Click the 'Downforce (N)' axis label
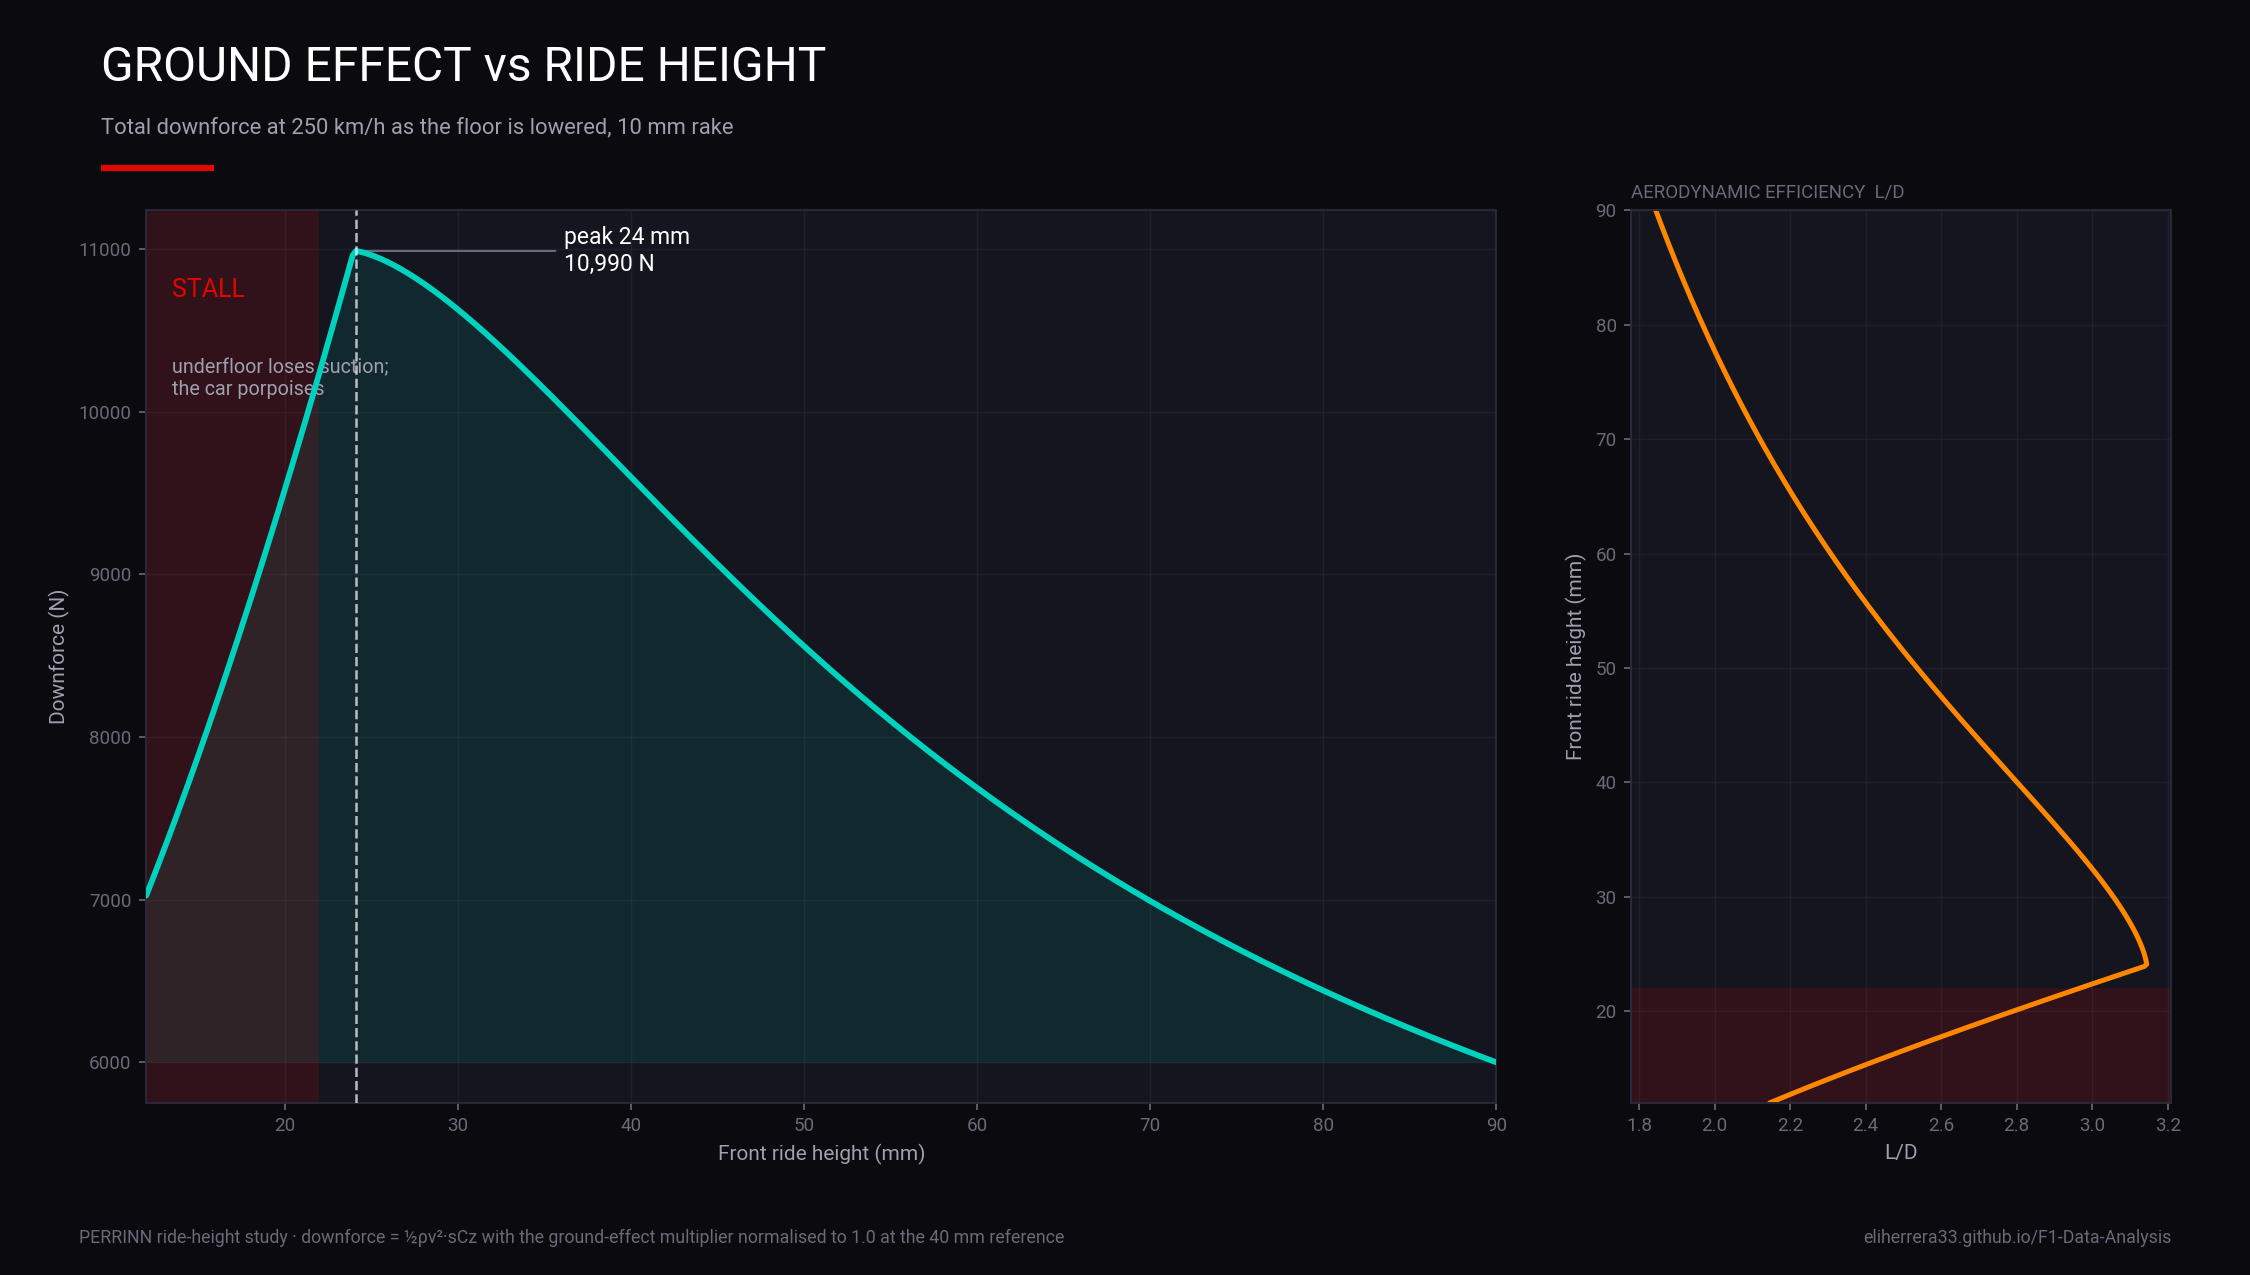Image resolution: width=2250 pixels, height=1275 pixels. 57,657
